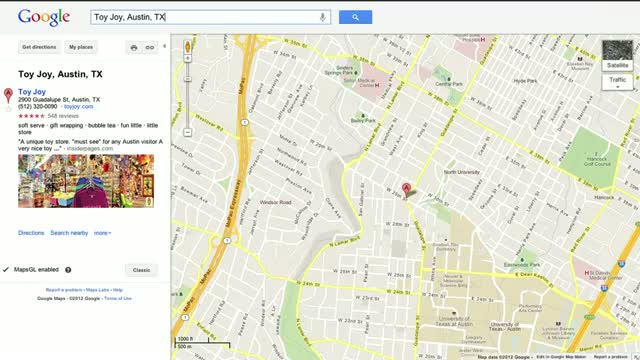Viewport: 640px width, 360px height.
Task: Open the Terms of Use link
Action: [x=118, y=298]
